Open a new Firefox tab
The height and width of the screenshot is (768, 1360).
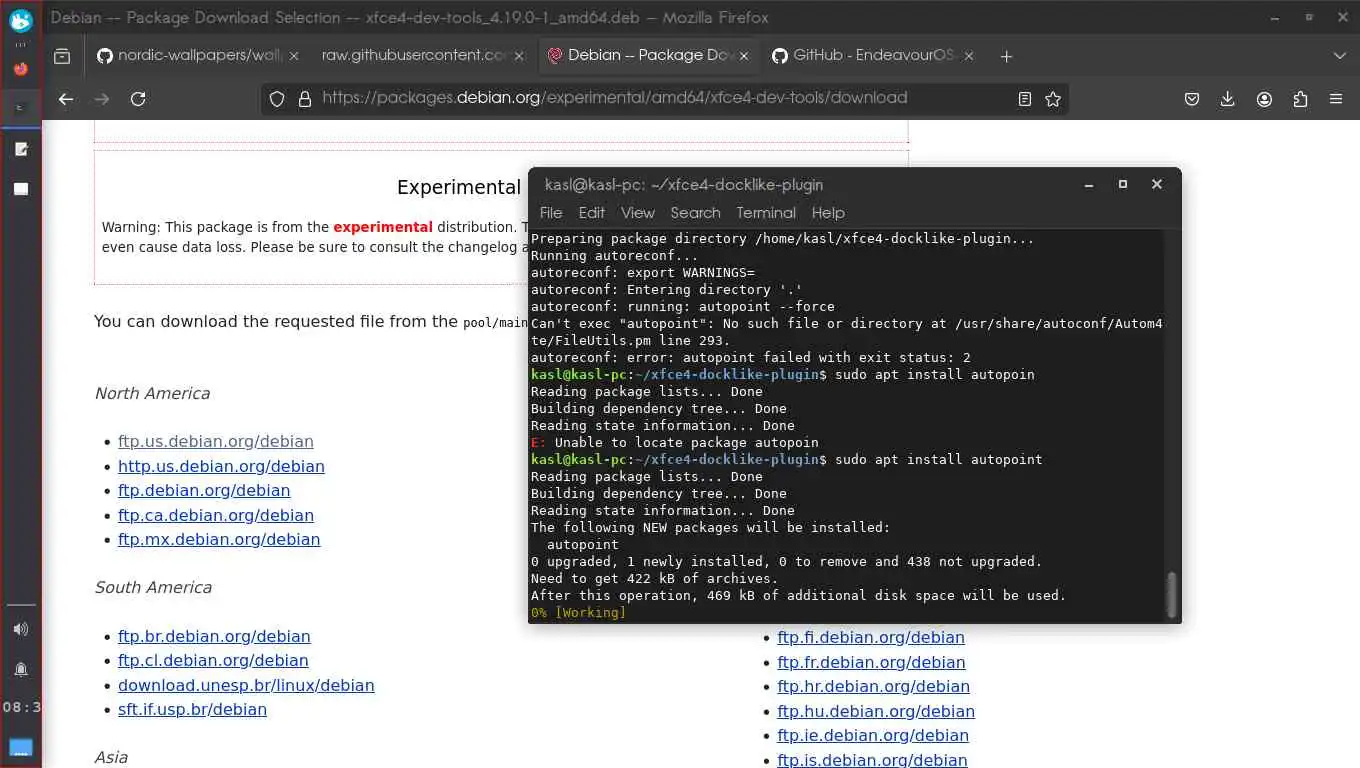[x=1006, y=56]
